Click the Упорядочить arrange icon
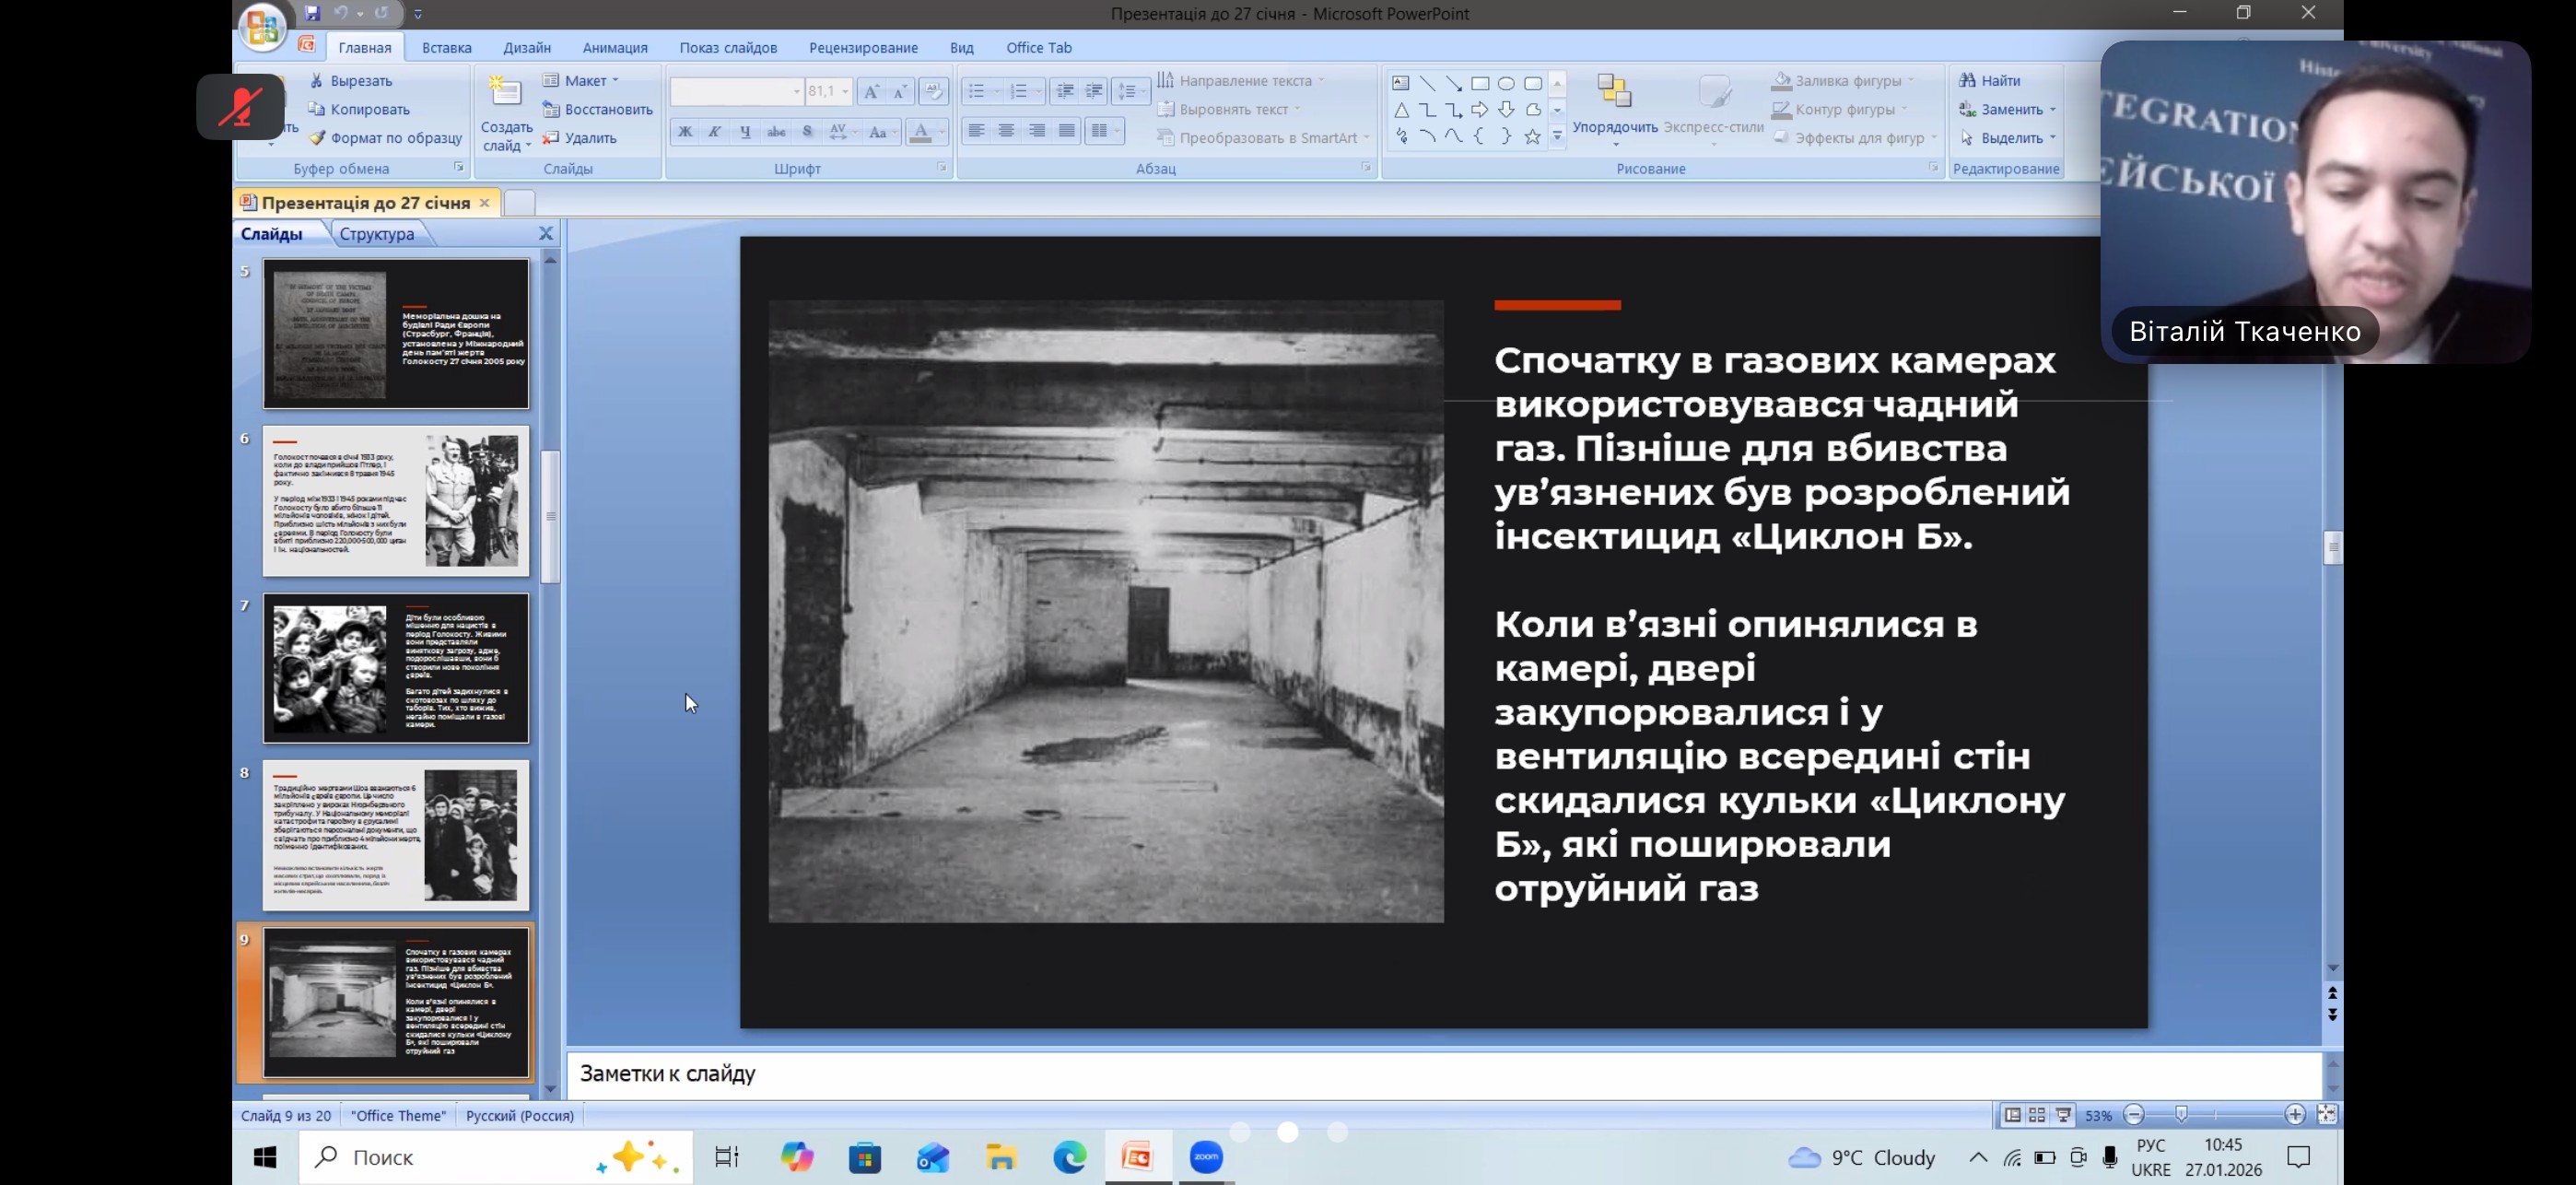 (x=1614, y=92)
